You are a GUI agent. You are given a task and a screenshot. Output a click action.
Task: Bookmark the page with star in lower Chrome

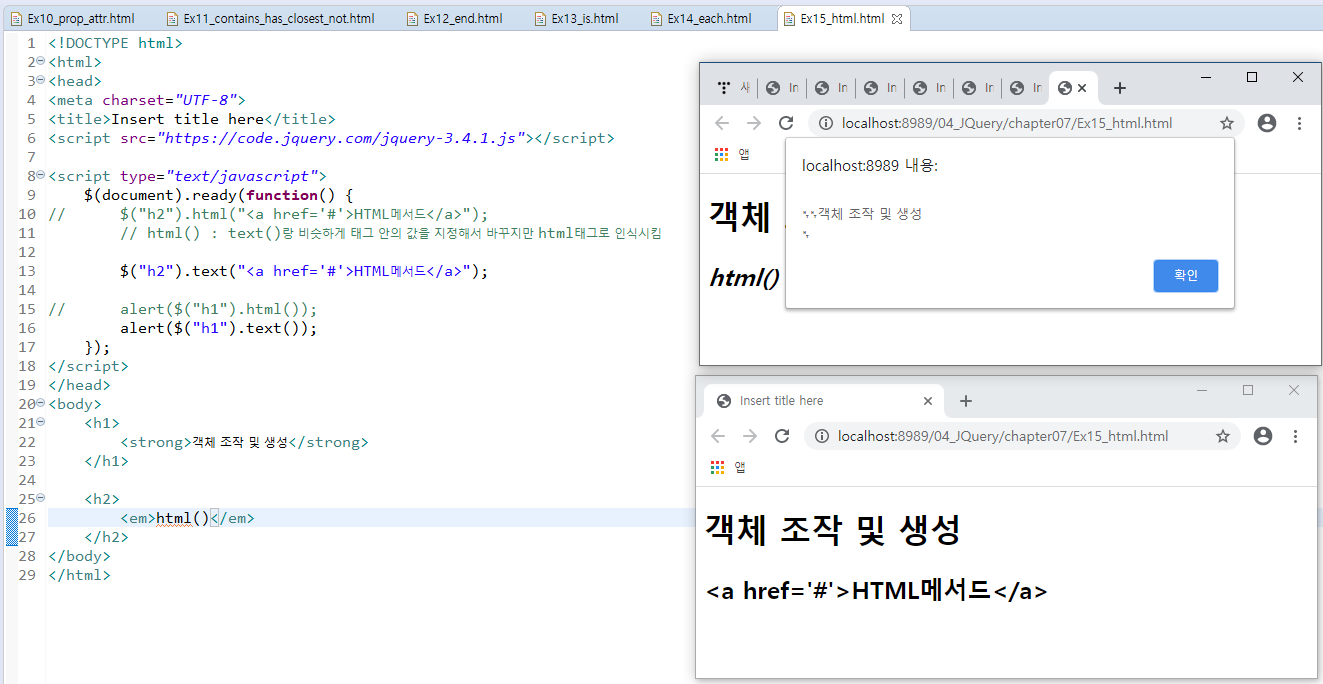pyautogui.click(x=1222, y=436)
